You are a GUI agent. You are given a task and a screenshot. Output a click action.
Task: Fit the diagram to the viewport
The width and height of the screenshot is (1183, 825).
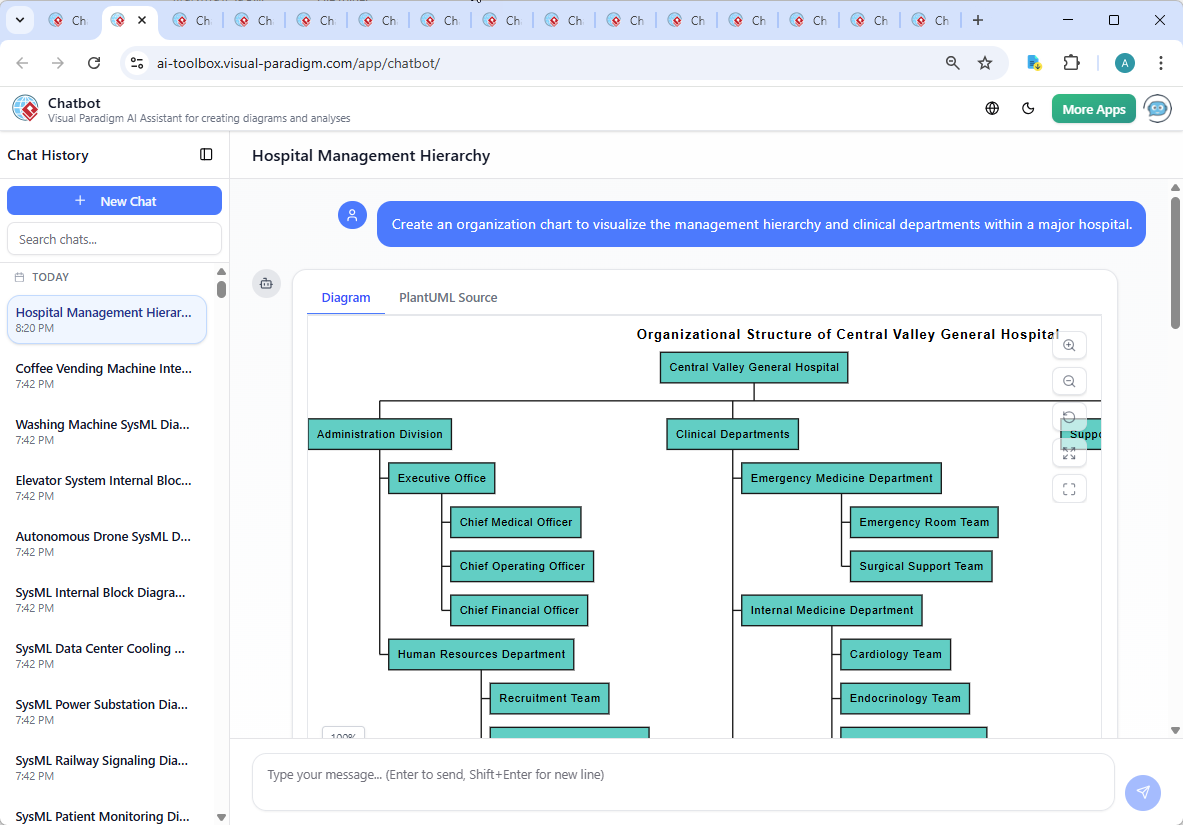click(x=1069, y=453)
